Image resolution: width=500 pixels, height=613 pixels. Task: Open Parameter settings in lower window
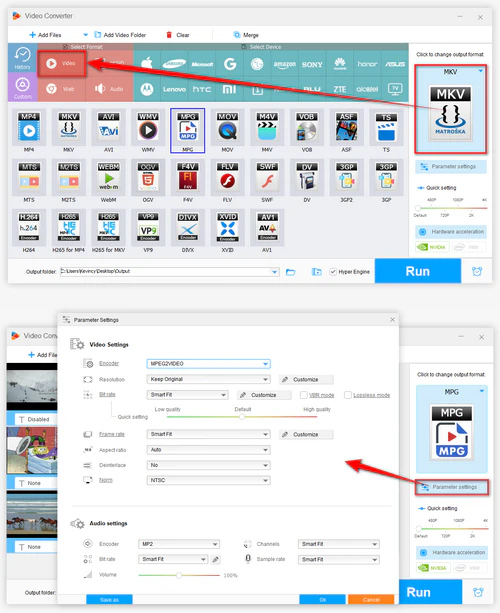(x=452, y=487)
